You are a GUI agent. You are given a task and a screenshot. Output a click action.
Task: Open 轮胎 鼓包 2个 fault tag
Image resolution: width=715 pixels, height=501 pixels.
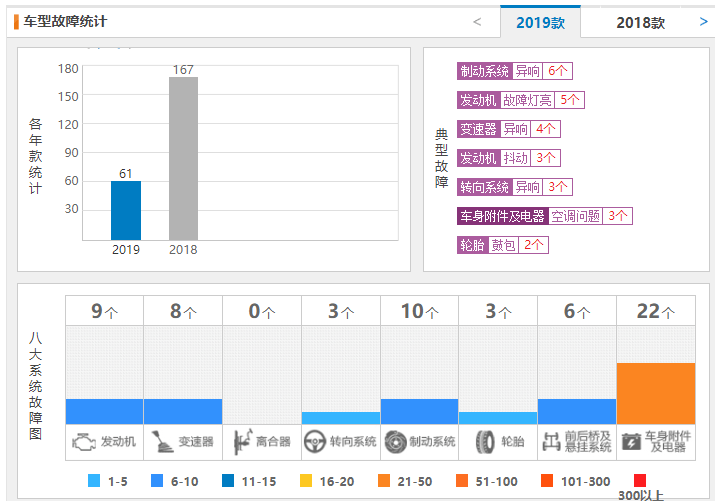(x=503, y=245)
